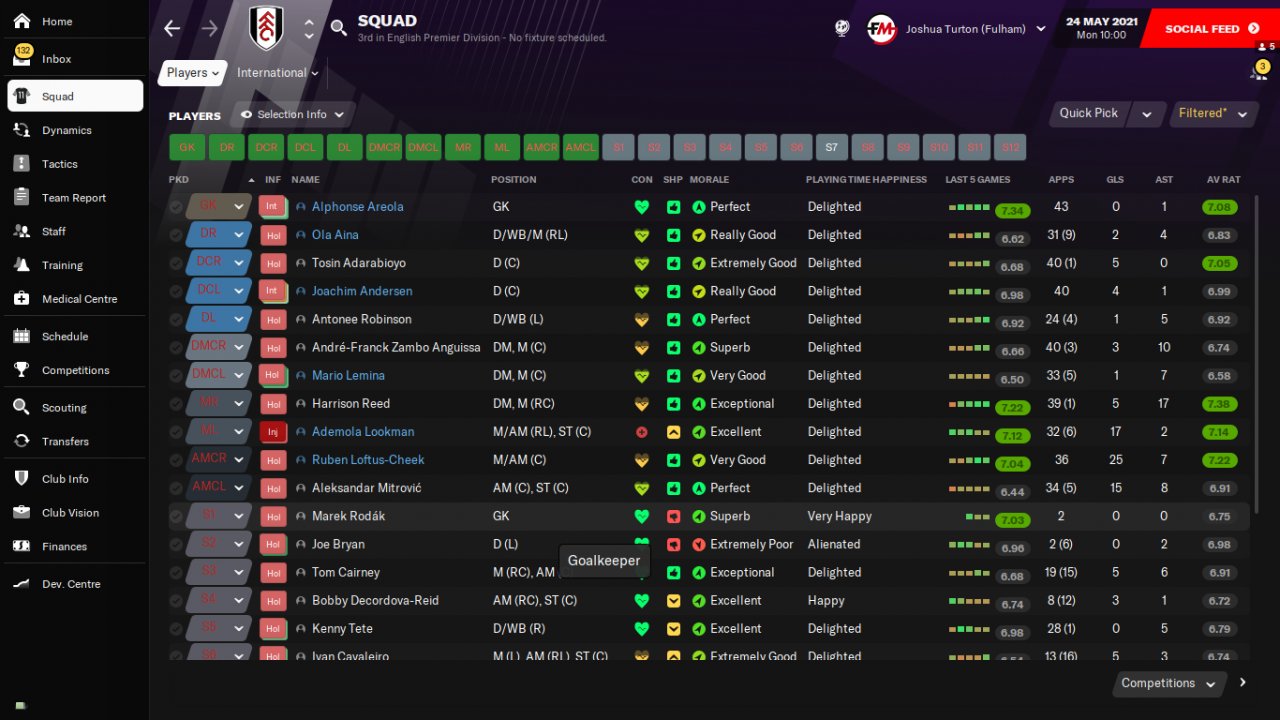Select Squad in the sidebar

click(75, 96)
